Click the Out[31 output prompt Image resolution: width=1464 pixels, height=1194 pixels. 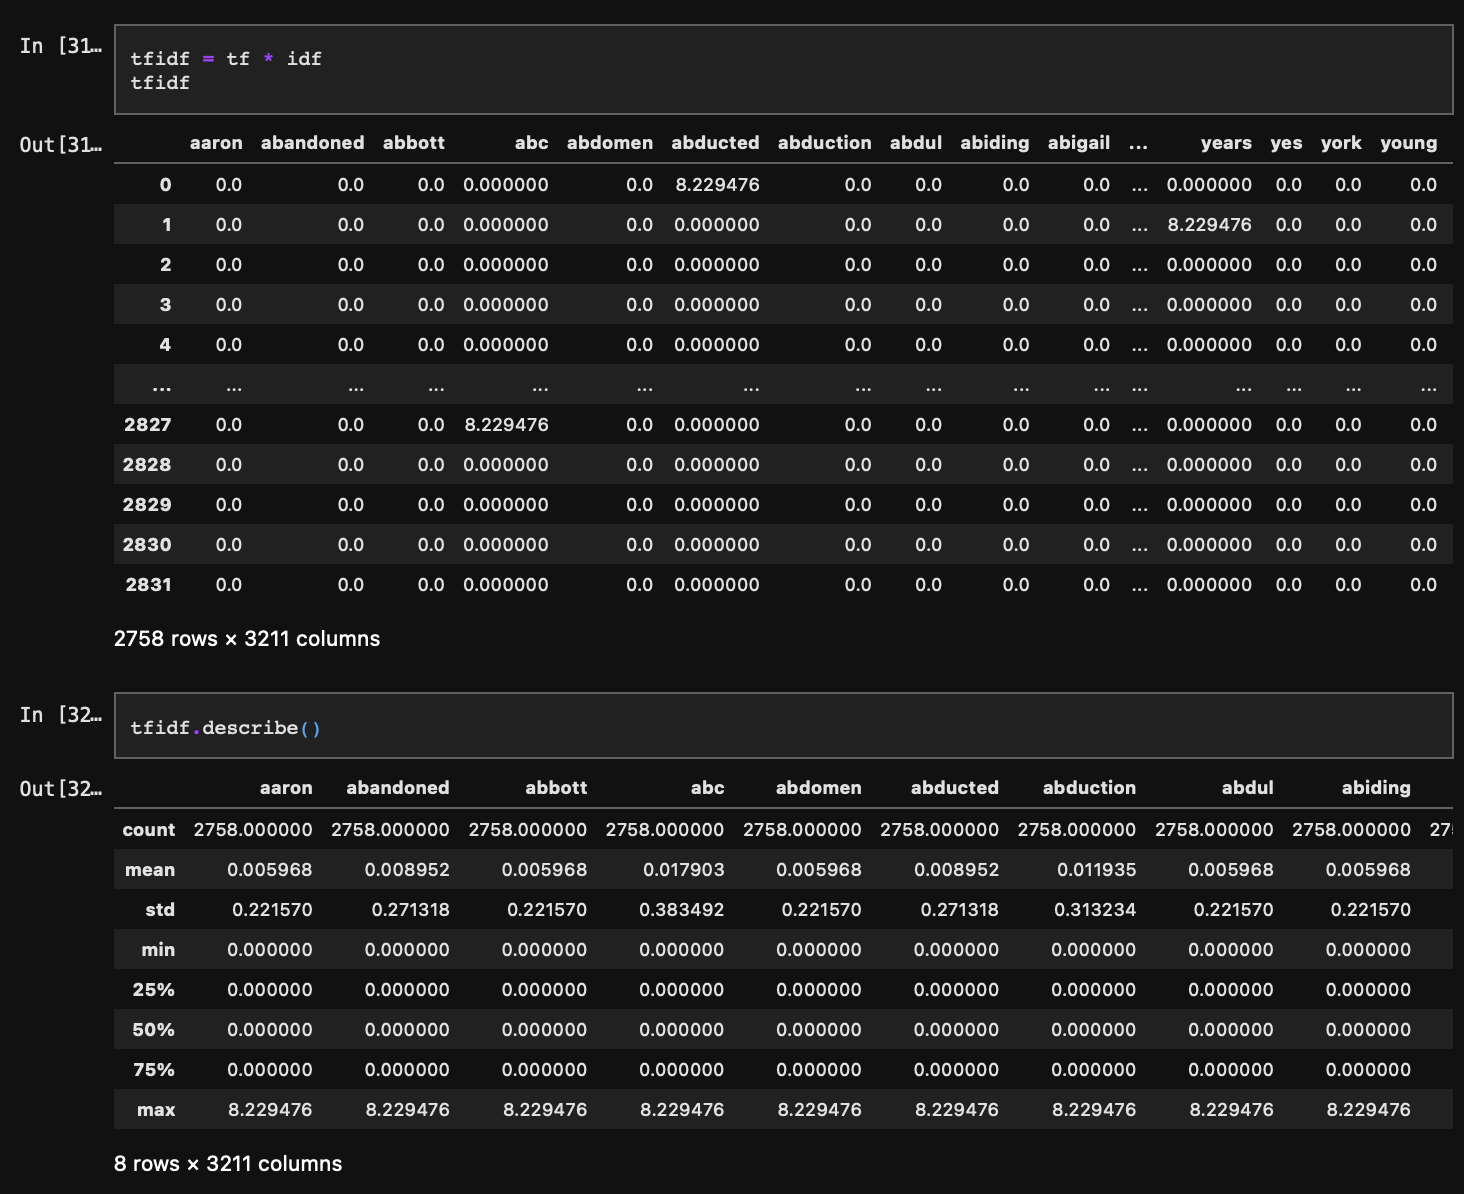tap(60, 145)
